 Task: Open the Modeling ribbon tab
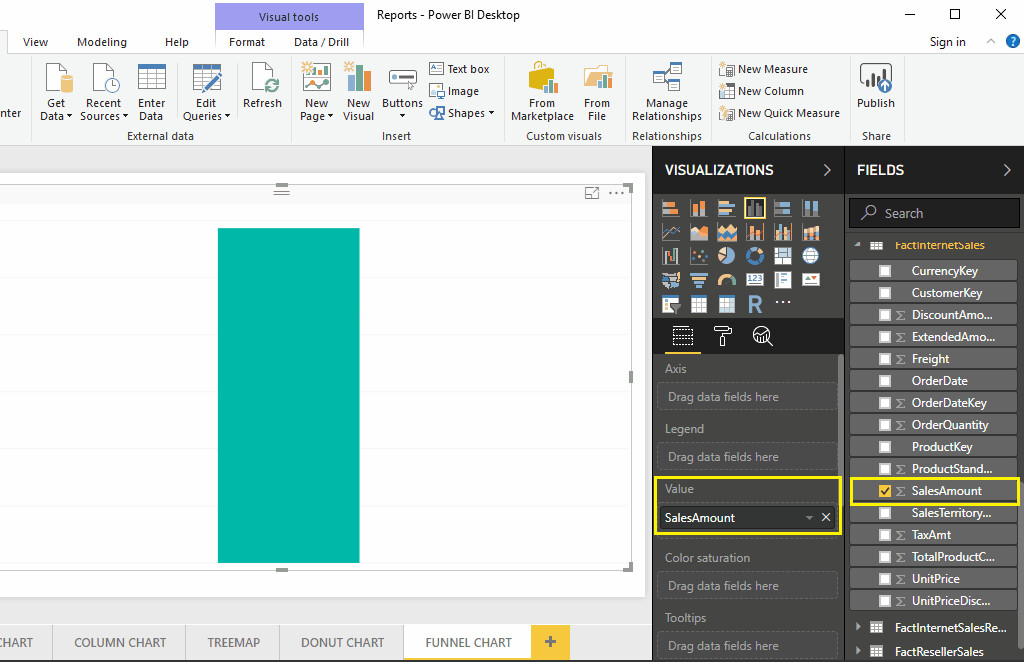pyautogui.click(x=102, y=42)
